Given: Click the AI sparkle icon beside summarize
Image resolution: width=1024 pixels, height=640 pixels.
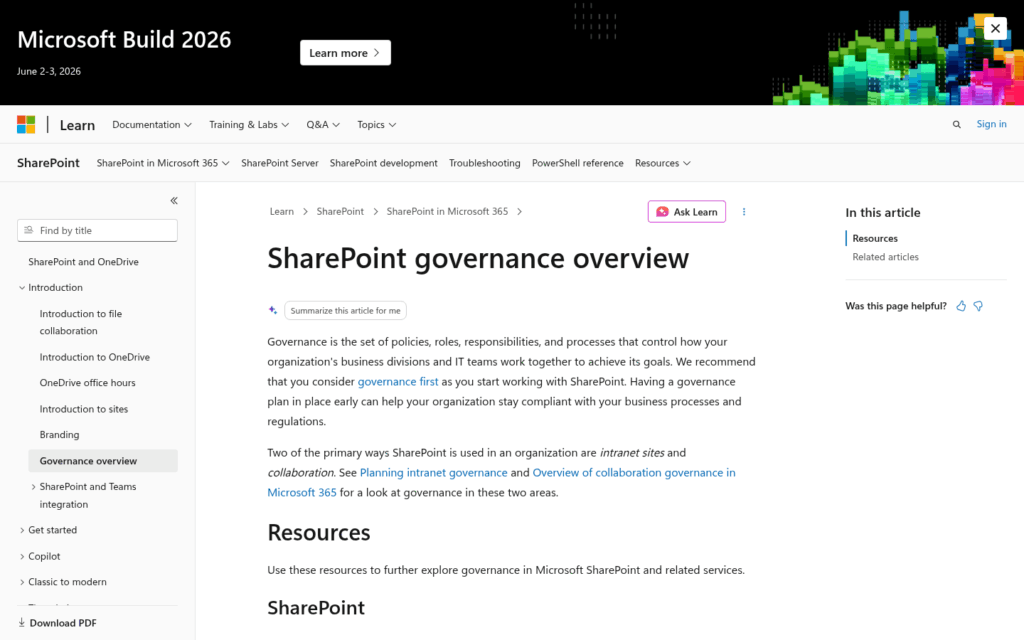Looking at the screenshot, I should [x=273, y=310].
